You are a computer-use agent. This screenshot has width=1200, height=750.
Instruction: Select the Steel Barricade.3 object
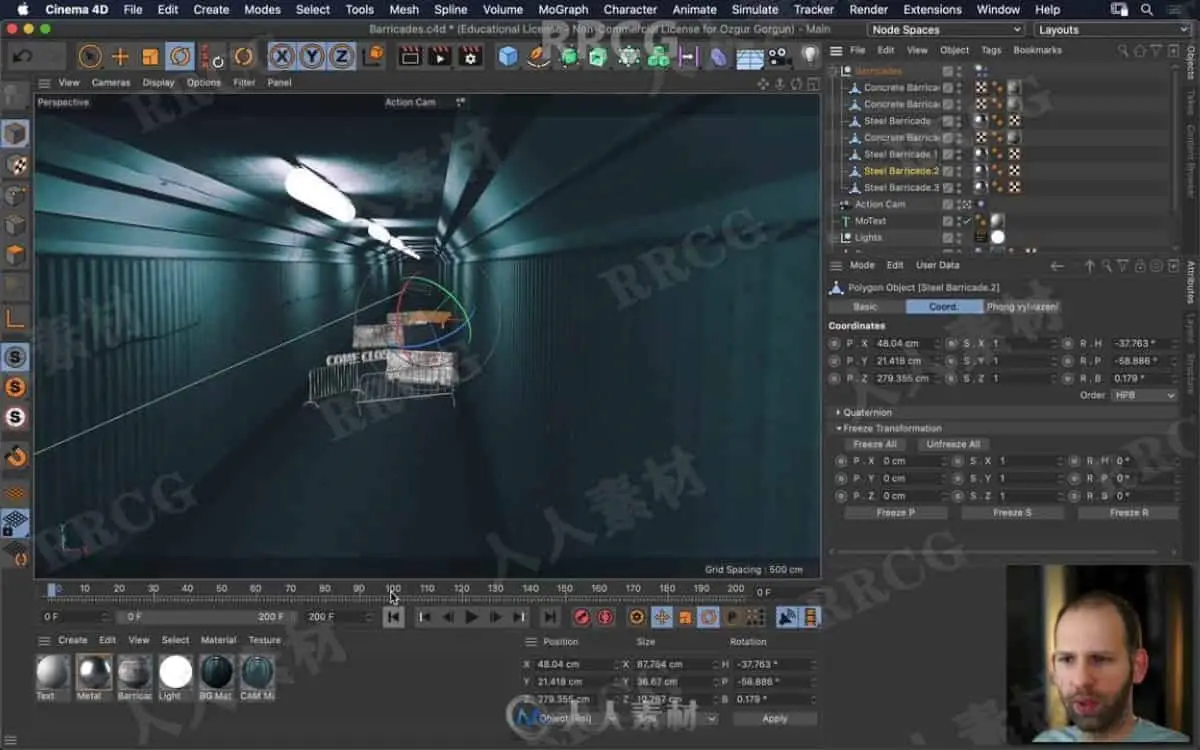(x=901, y=187)
